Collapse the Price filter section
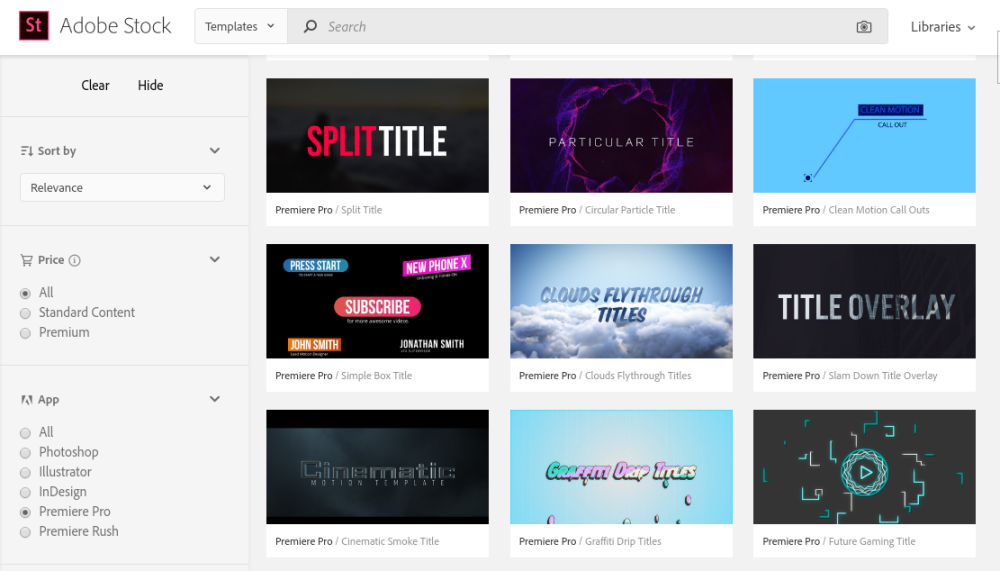 click(x=215, y=260)
